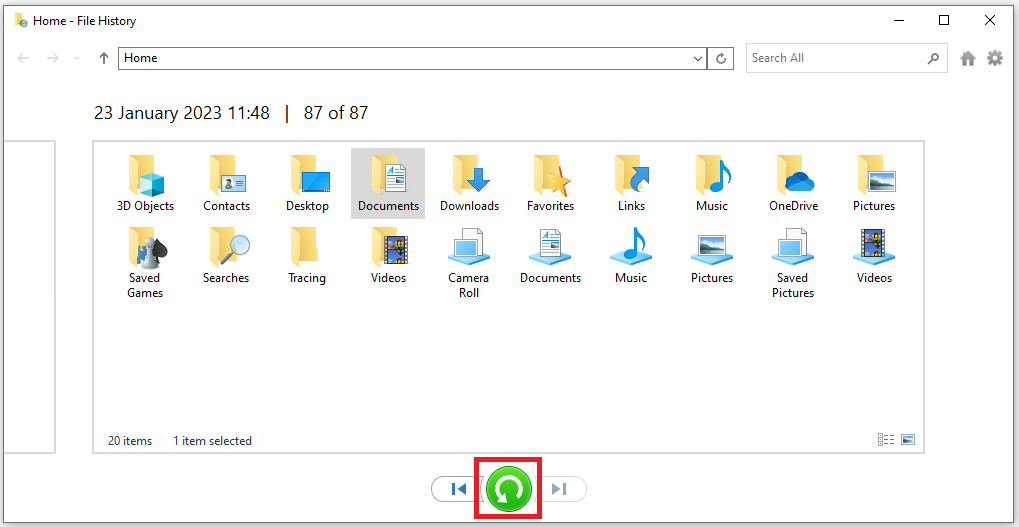
Task: Go to next backup version
Action: click(x=560, y=489)
